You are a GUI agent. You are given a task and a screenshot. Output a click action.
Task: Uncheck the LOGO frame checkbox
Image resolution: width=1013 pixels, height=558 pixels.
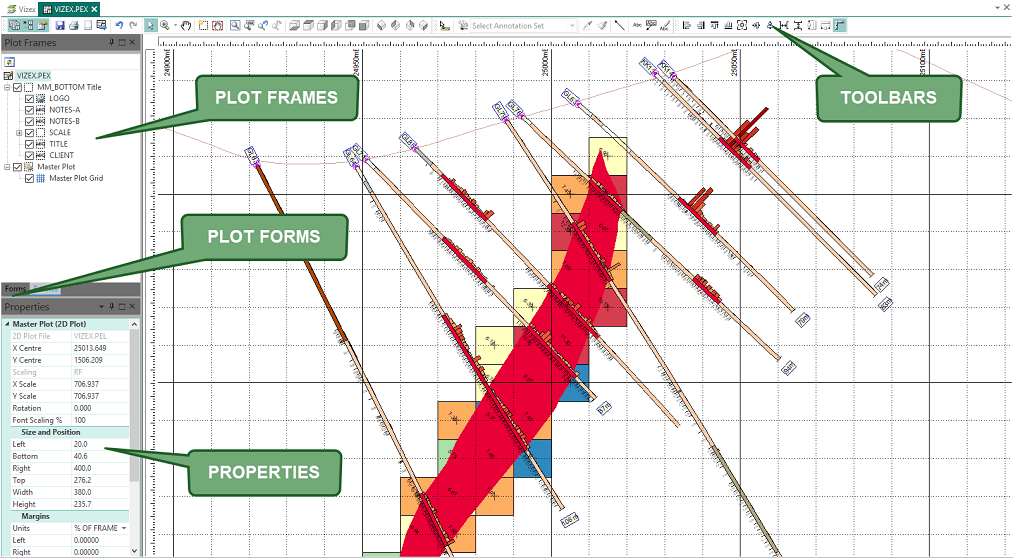(x=29, y=98)
